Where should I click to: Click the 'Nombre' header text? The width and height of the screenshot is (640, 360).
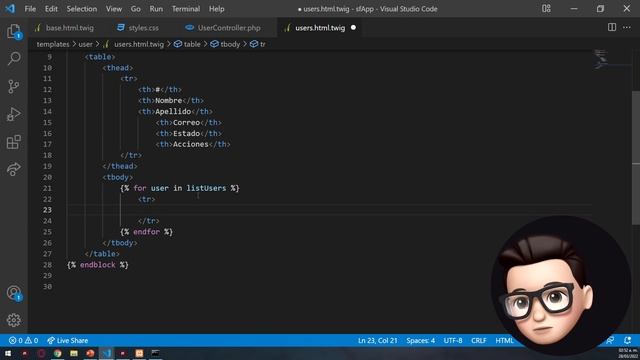tap(169, 100)
